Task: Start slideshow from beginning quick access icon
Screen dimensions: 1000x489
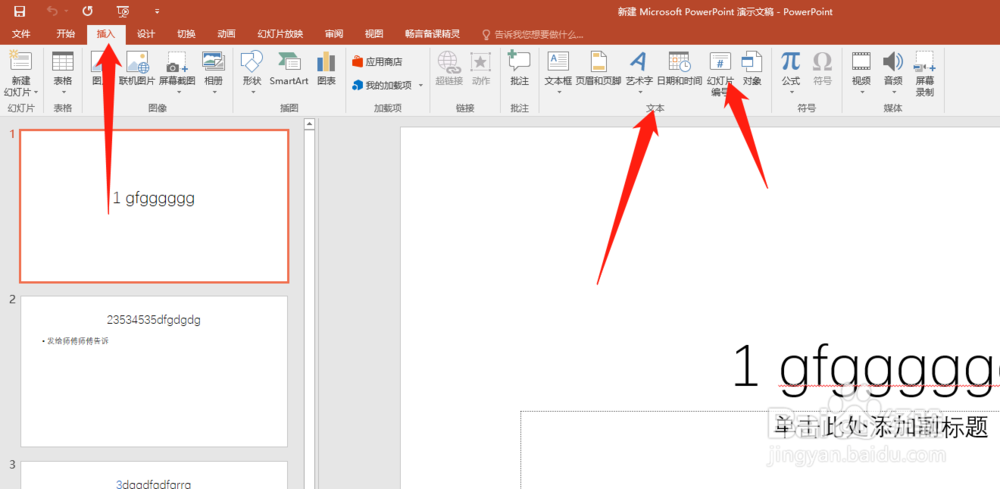Action: 124,11
